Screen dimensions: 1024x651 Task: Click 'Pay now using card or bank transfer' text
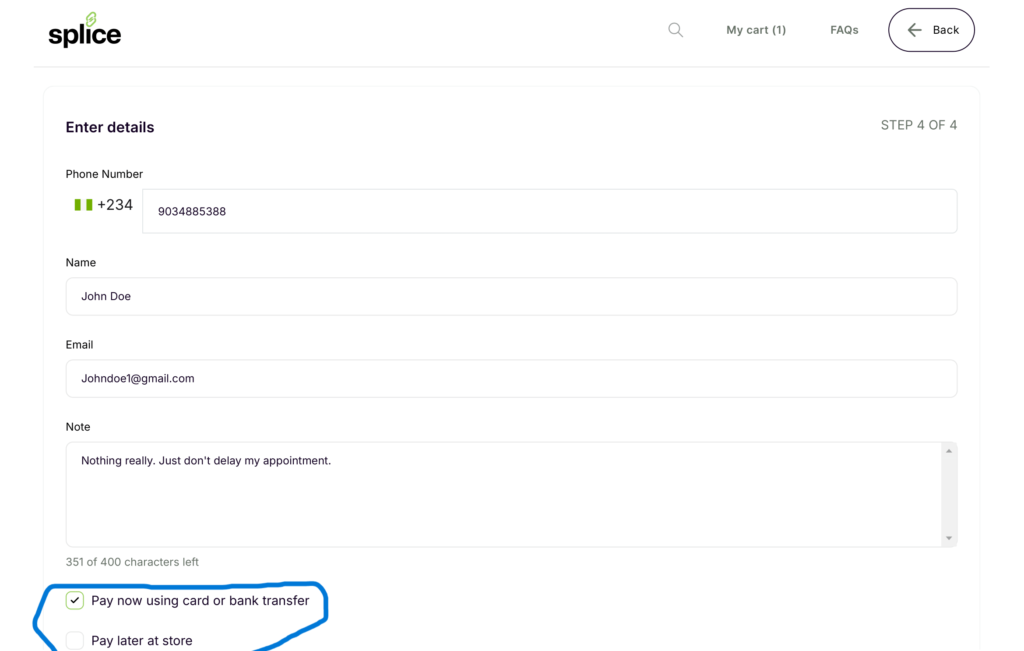coord(200,601)
